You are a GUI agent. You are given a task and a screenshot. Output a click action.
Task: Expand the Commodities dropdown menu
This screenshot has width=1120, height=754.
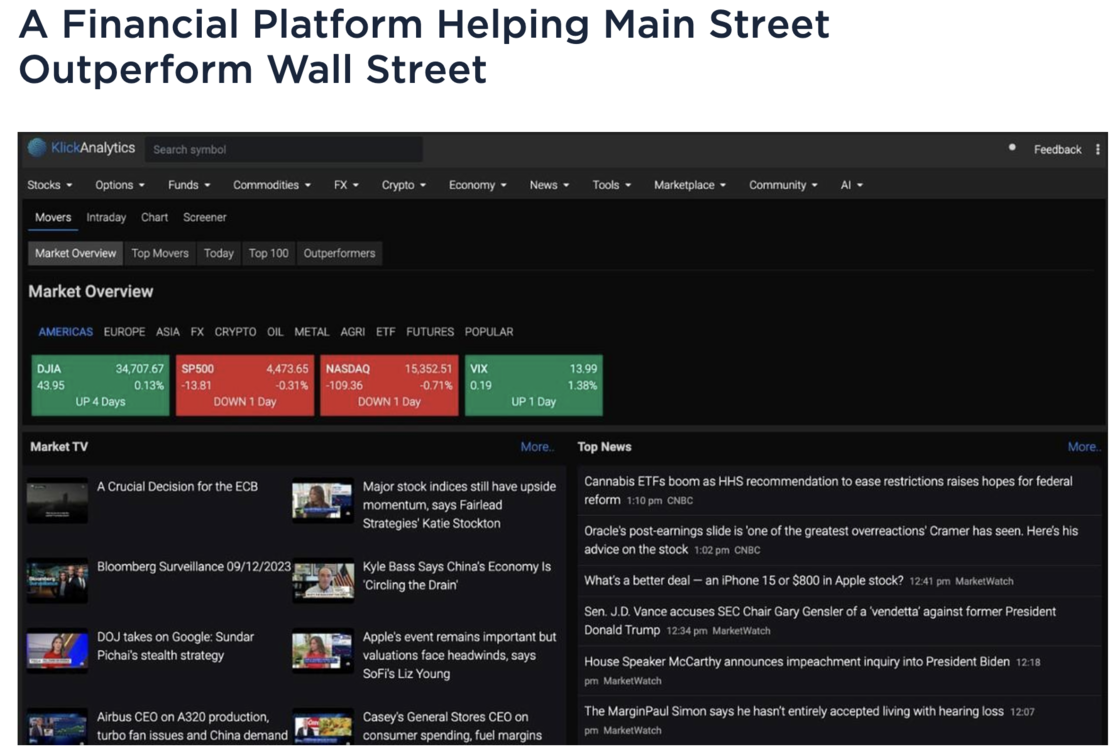pos(272,185)
